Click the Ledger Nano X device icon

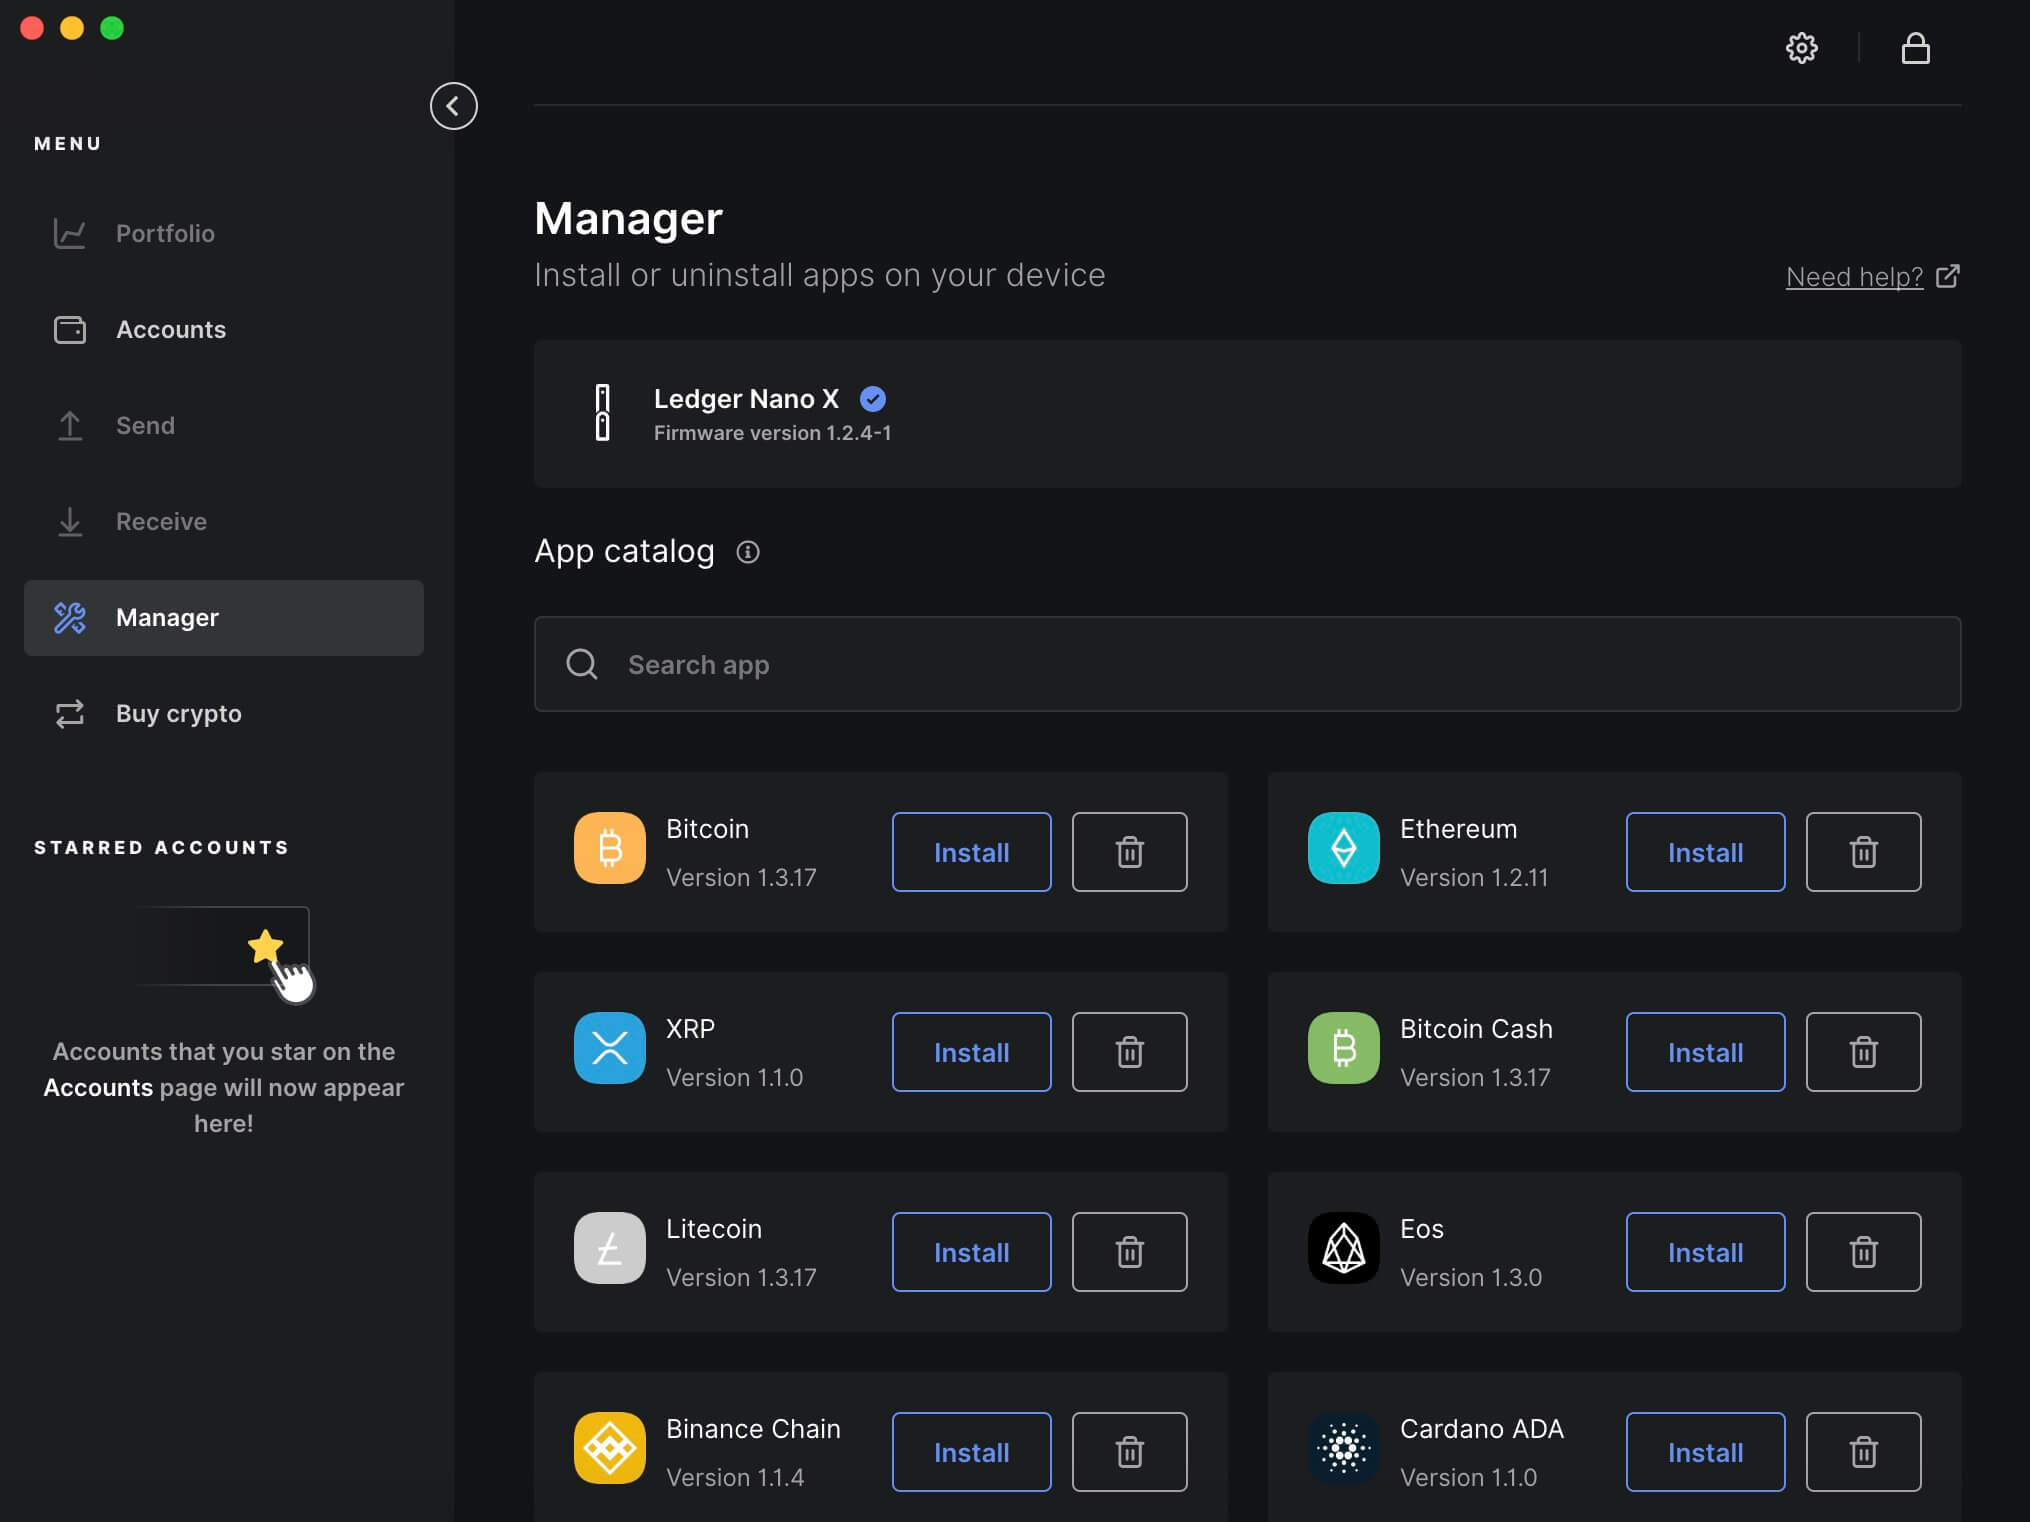(603, 412)
